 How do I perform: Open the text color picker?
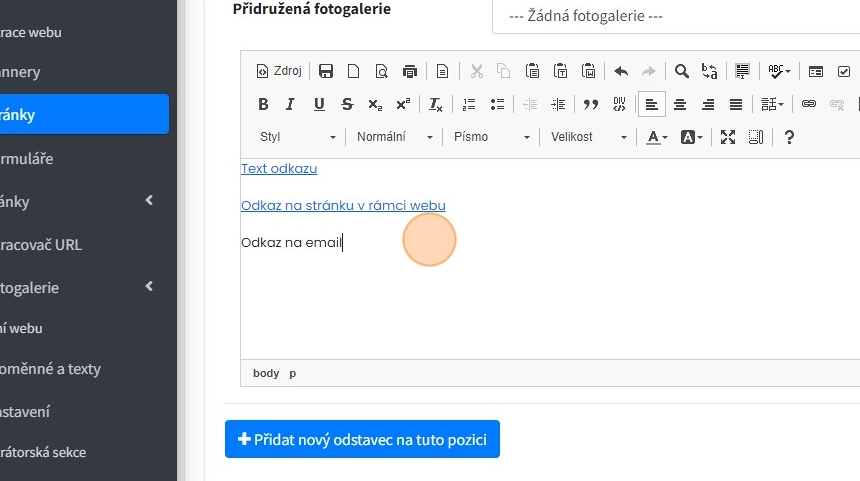point(656,137)
